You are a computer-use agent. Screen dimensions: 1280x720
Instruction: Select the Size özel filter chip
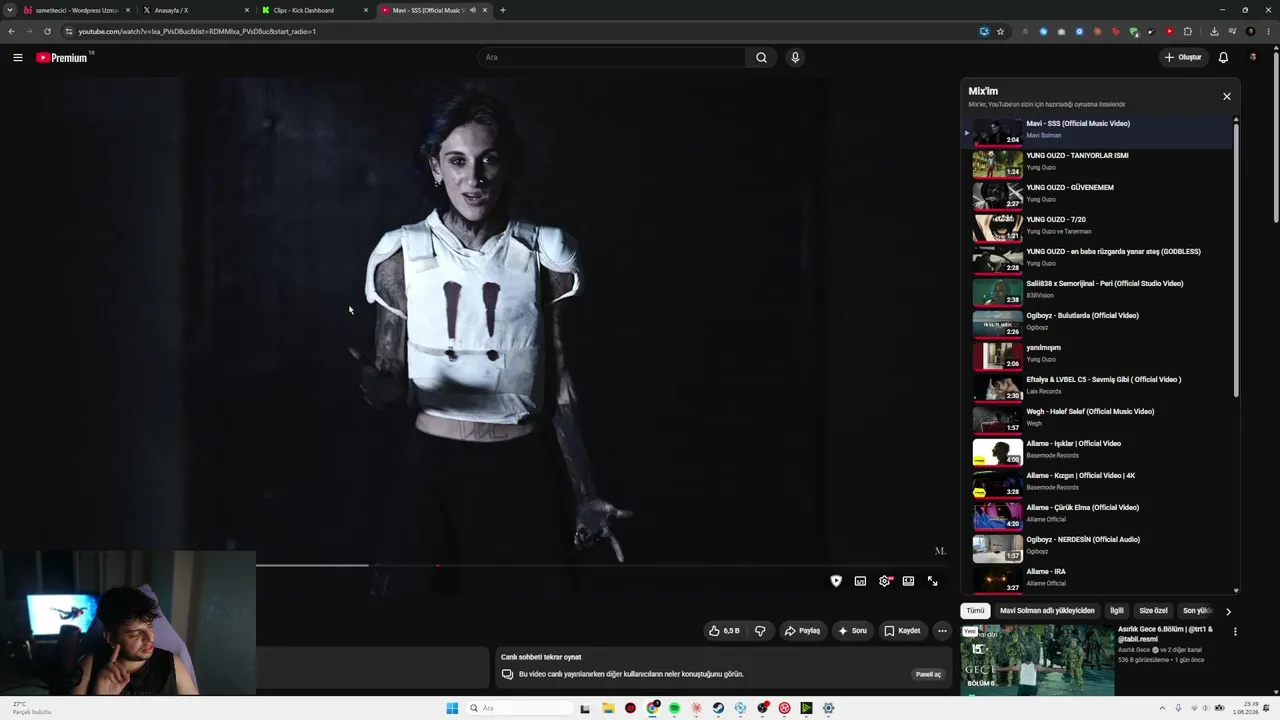coord(1153,611)
